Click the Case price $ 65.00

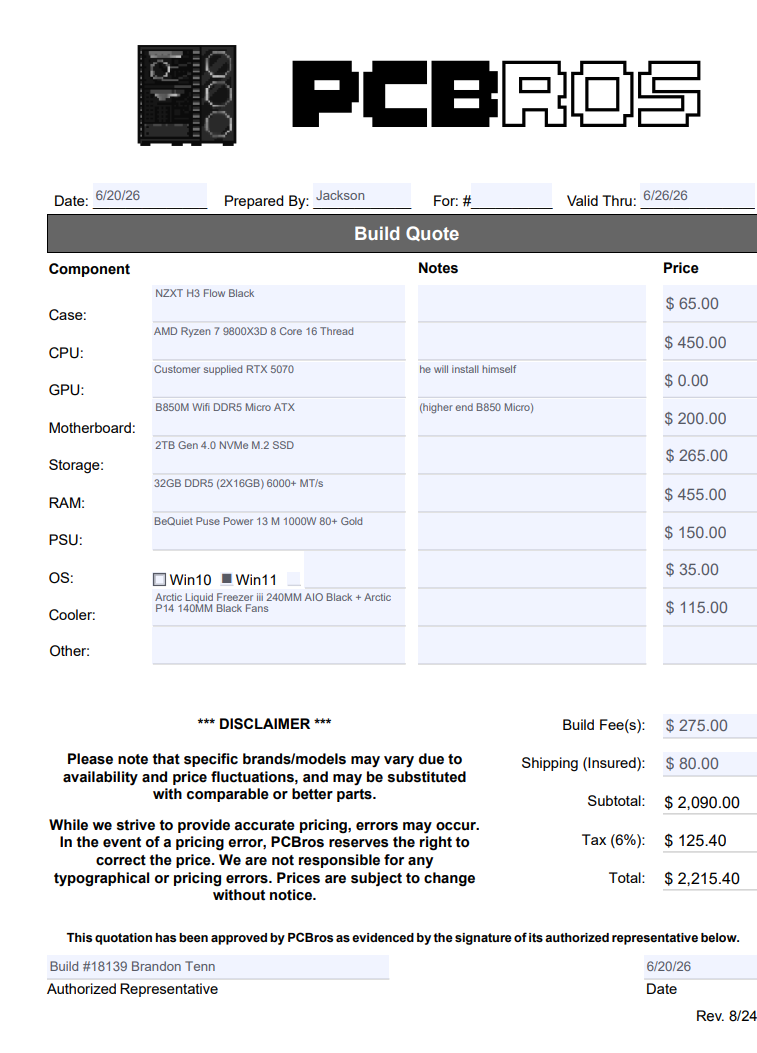click(710, 304)
